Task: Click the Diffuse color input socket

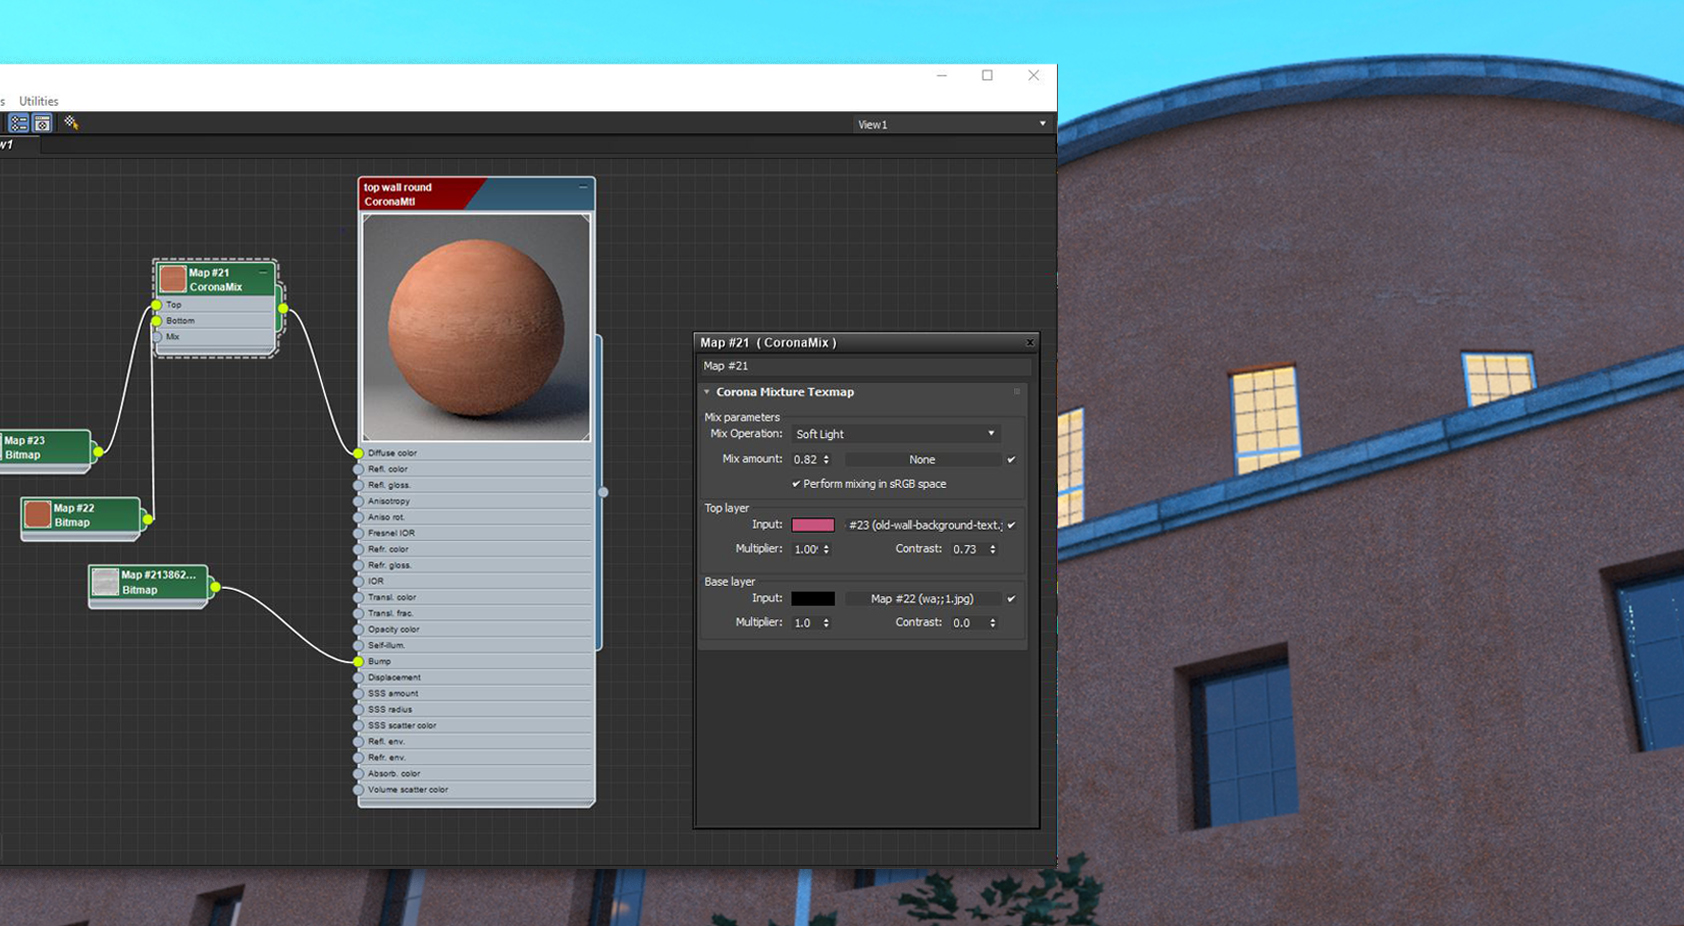Action: pyautogui.click(x=358, y=453)
